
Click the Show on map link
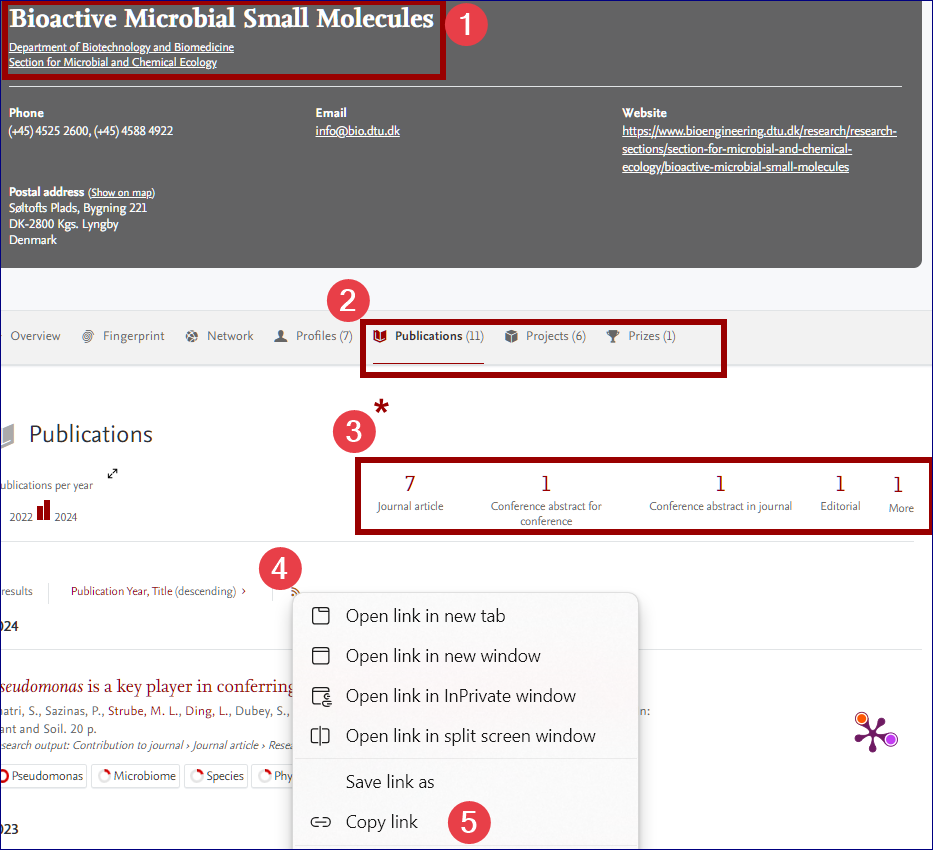coord(121,193)
